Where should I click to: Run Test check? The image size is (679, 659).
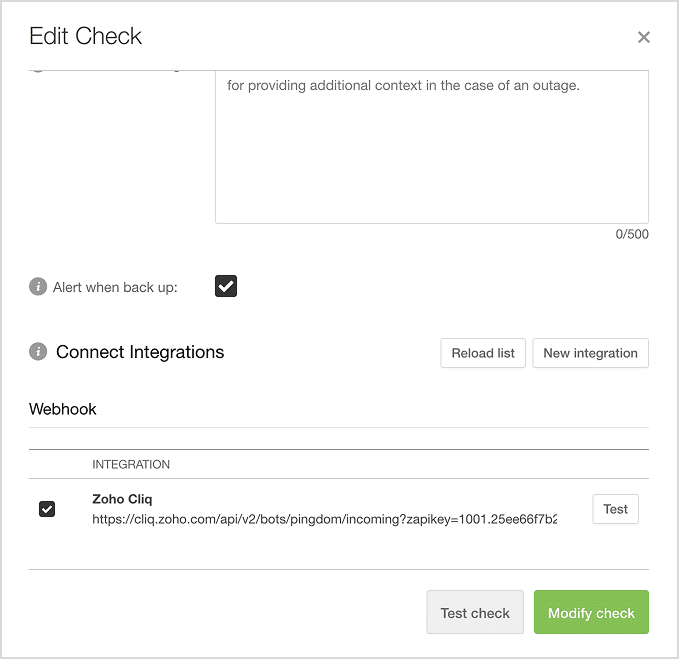(x=475, y=612)
